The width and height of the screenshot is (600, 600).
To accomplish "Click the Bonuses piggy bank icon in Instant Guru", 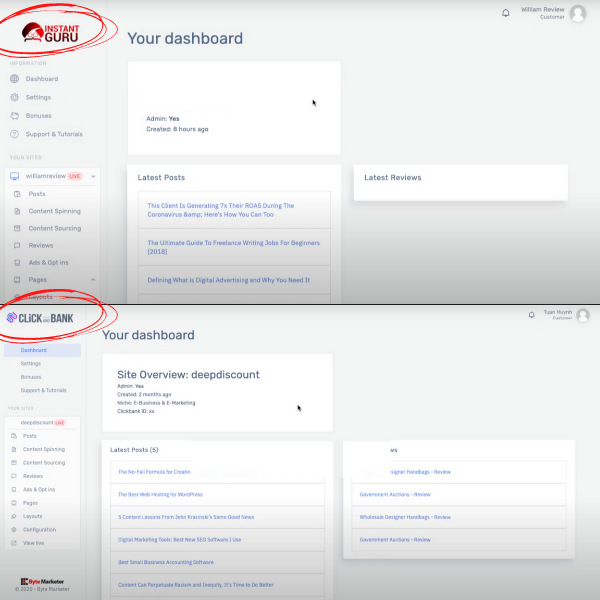I will pos(15,116).
